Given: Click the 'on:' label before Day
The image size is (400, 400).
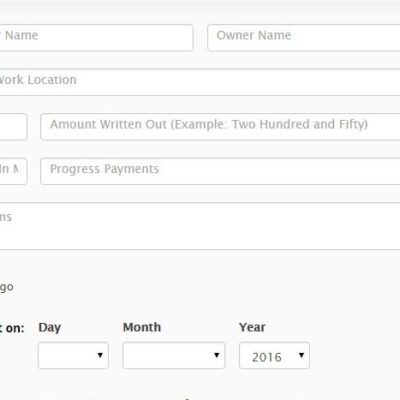Looking at the screenshot, I should (x=15, y=328).
